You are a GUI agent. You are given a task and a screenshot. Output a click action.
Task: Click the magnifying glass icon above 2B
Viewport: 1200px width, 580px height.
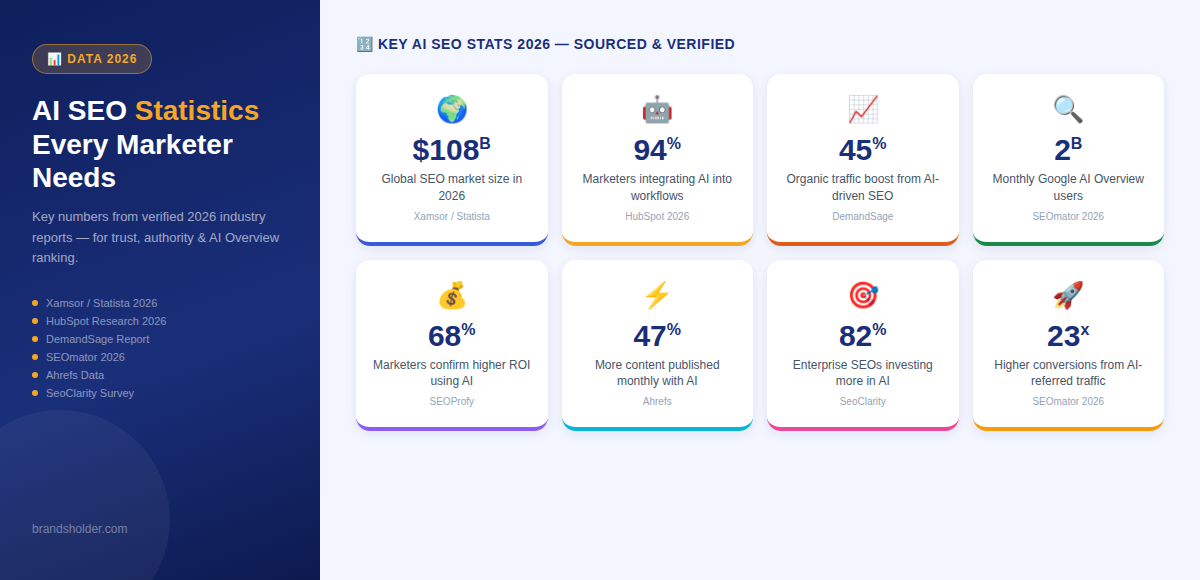(1068, 109)
